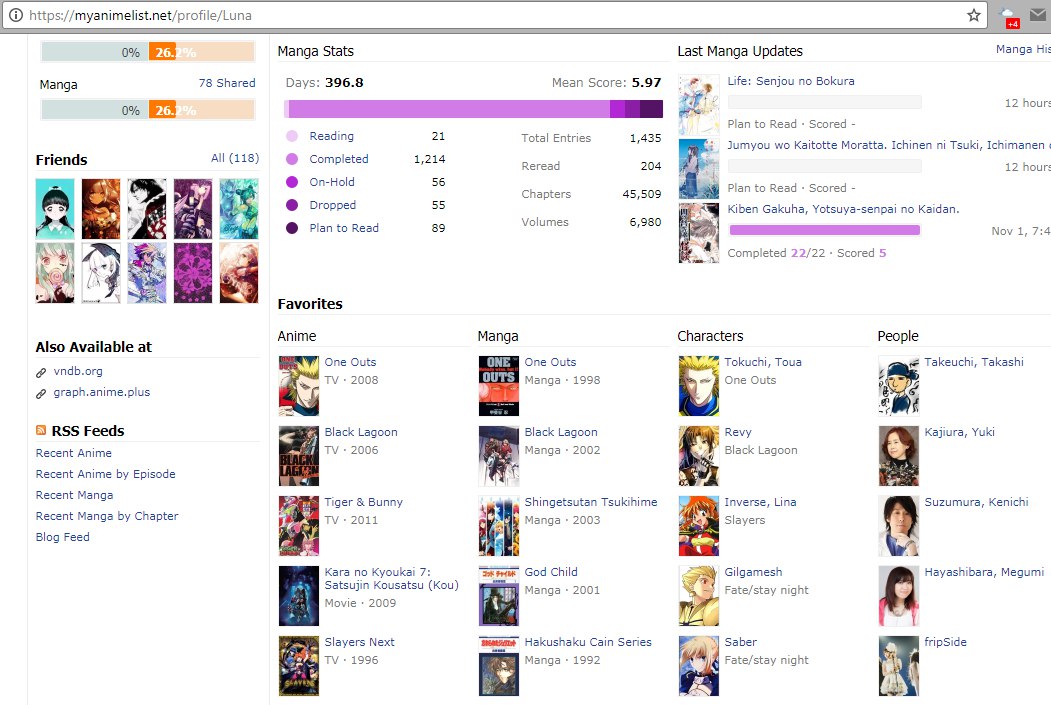Open 78 Shared manga link
The image size is (1051, 705).
tap(227, 83)
